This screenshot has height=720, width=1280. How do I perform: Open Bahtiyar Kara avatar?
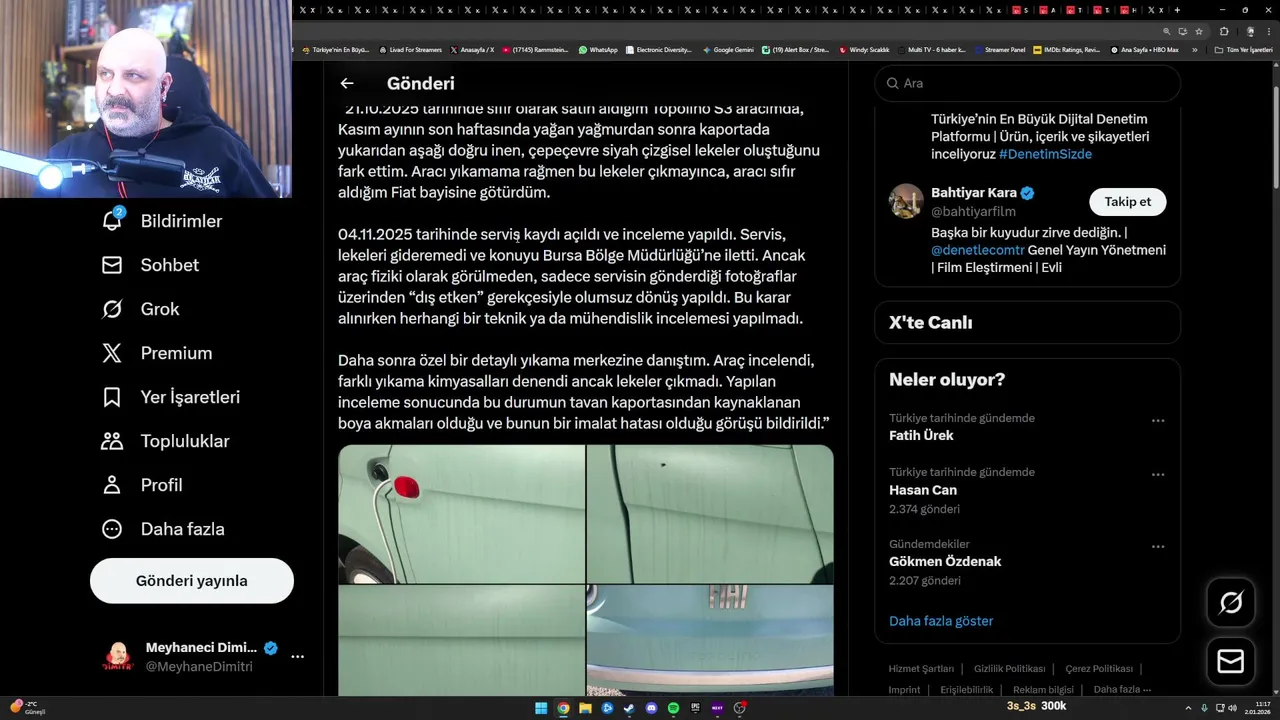906,201
